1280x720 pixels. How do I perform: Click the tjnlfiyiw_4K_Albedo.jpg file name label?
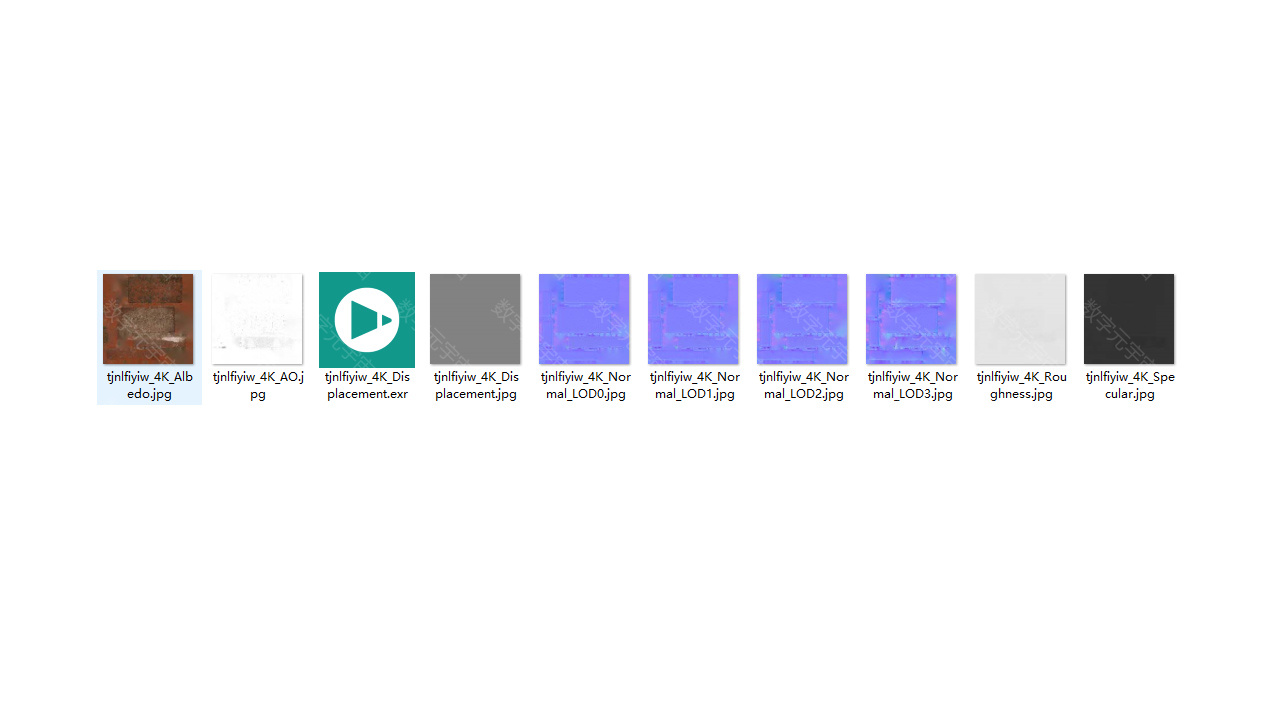150,385
